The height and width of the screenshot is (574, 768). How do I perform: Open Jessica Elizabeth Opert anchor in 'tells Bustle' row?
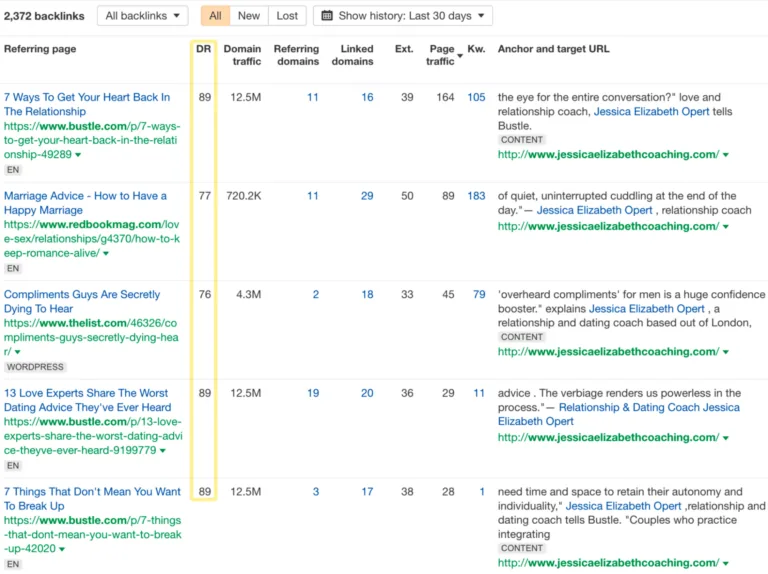pyautogui.click(x=651, y=112)
